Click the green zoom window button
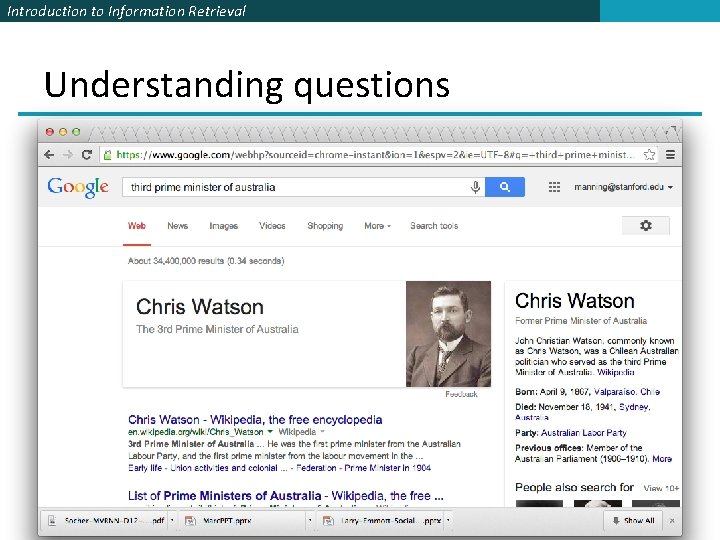Viewport: 720px width, 540px height. pyautogui.click(x=76, y=132)
